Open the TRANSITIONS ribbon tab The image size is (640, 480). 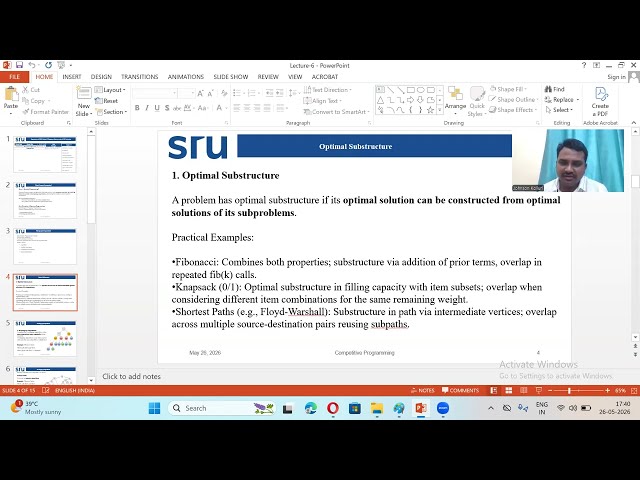pyautogui.click(x=140, y=77)
